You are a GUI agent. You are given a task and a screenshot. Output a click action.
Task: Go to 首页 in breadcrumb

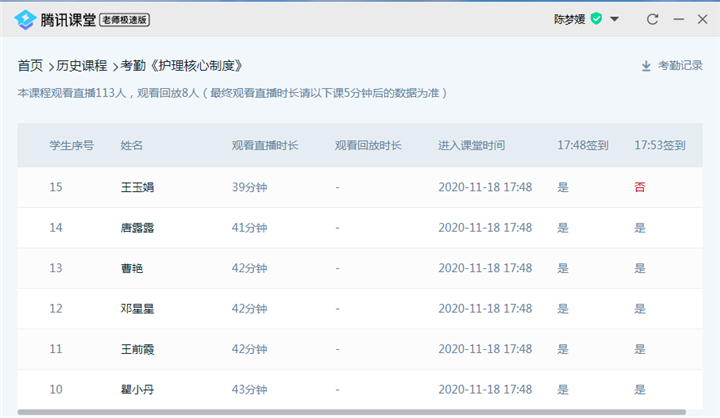pos(30,66)
